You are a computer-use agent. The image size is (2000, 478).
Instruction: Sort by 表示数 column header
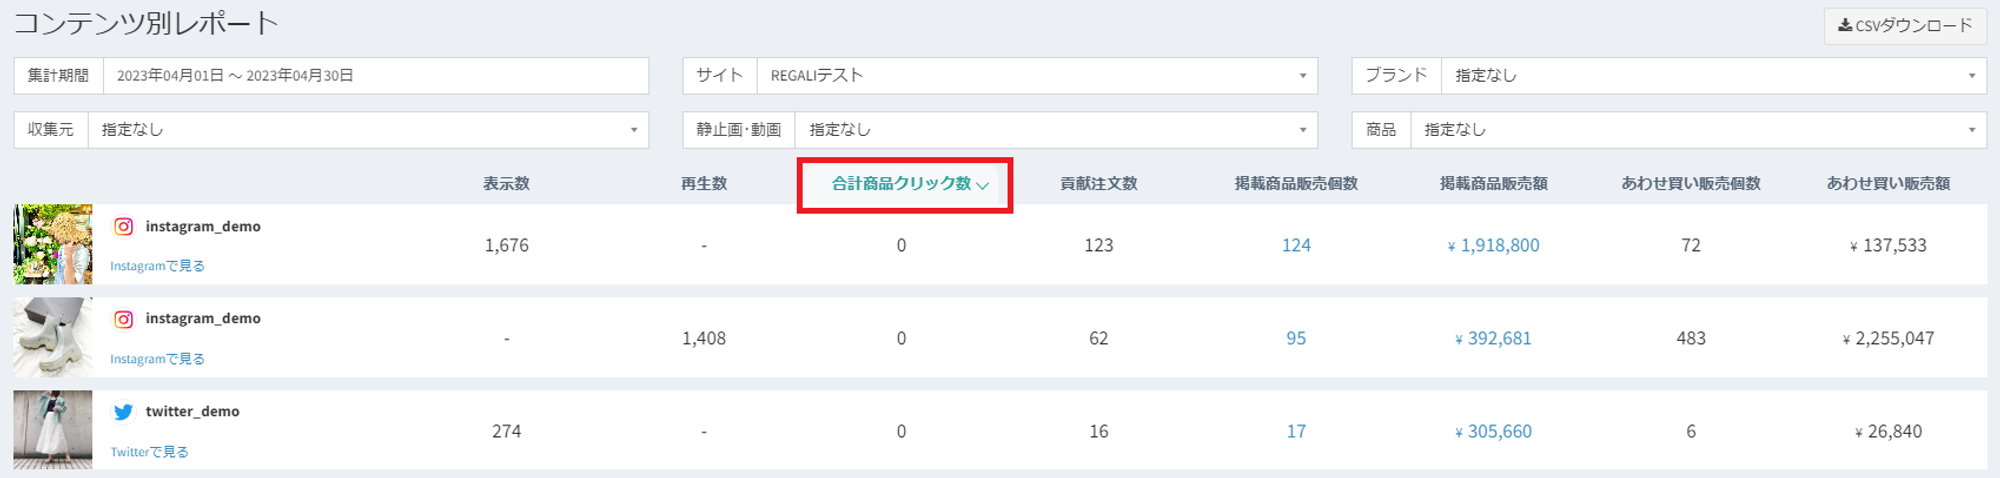[506, 184]
